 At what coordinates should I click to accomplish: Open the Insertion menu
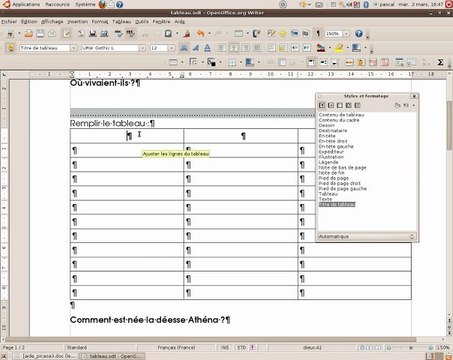(x=78, y=22)
